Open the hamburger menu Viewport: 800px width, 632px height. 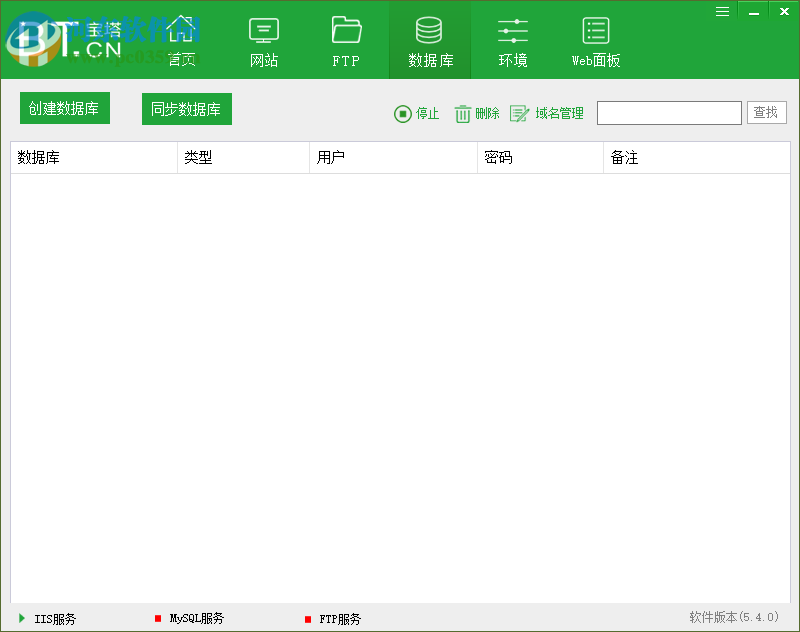722,11
